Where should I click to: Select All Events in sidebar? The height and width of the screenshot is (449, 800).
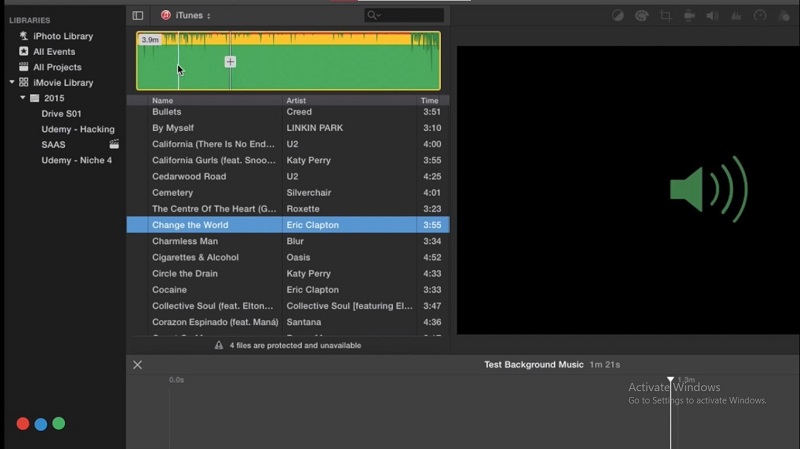click(x=54, y=52)
